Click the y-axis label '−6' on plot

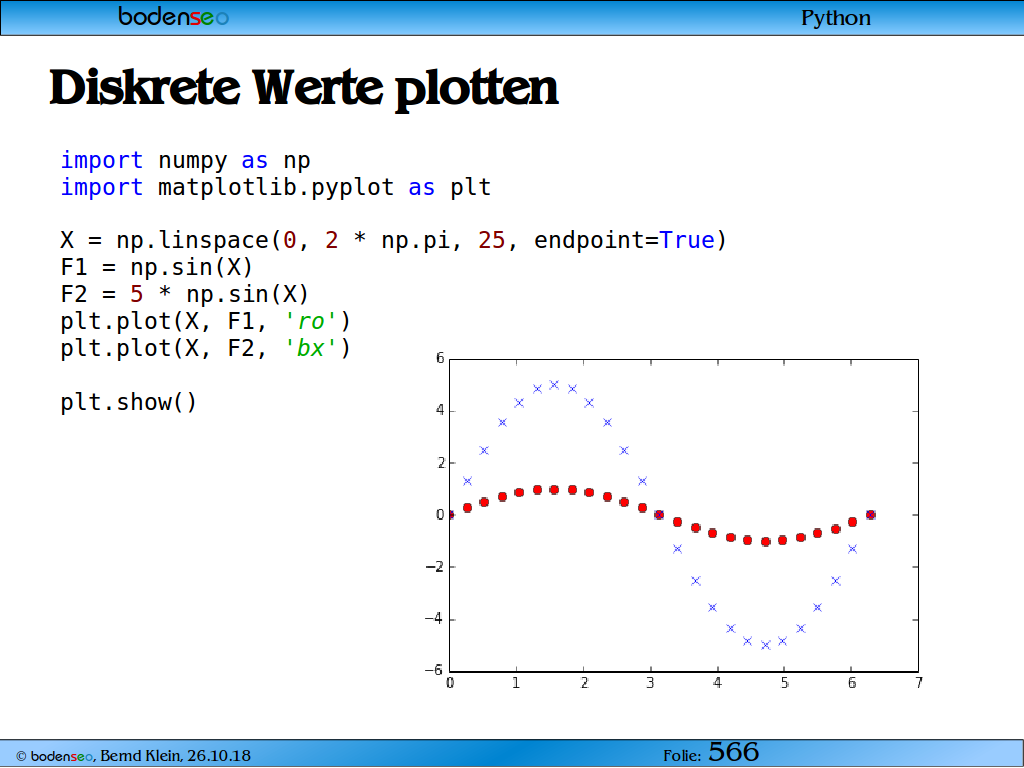[434, 670]
